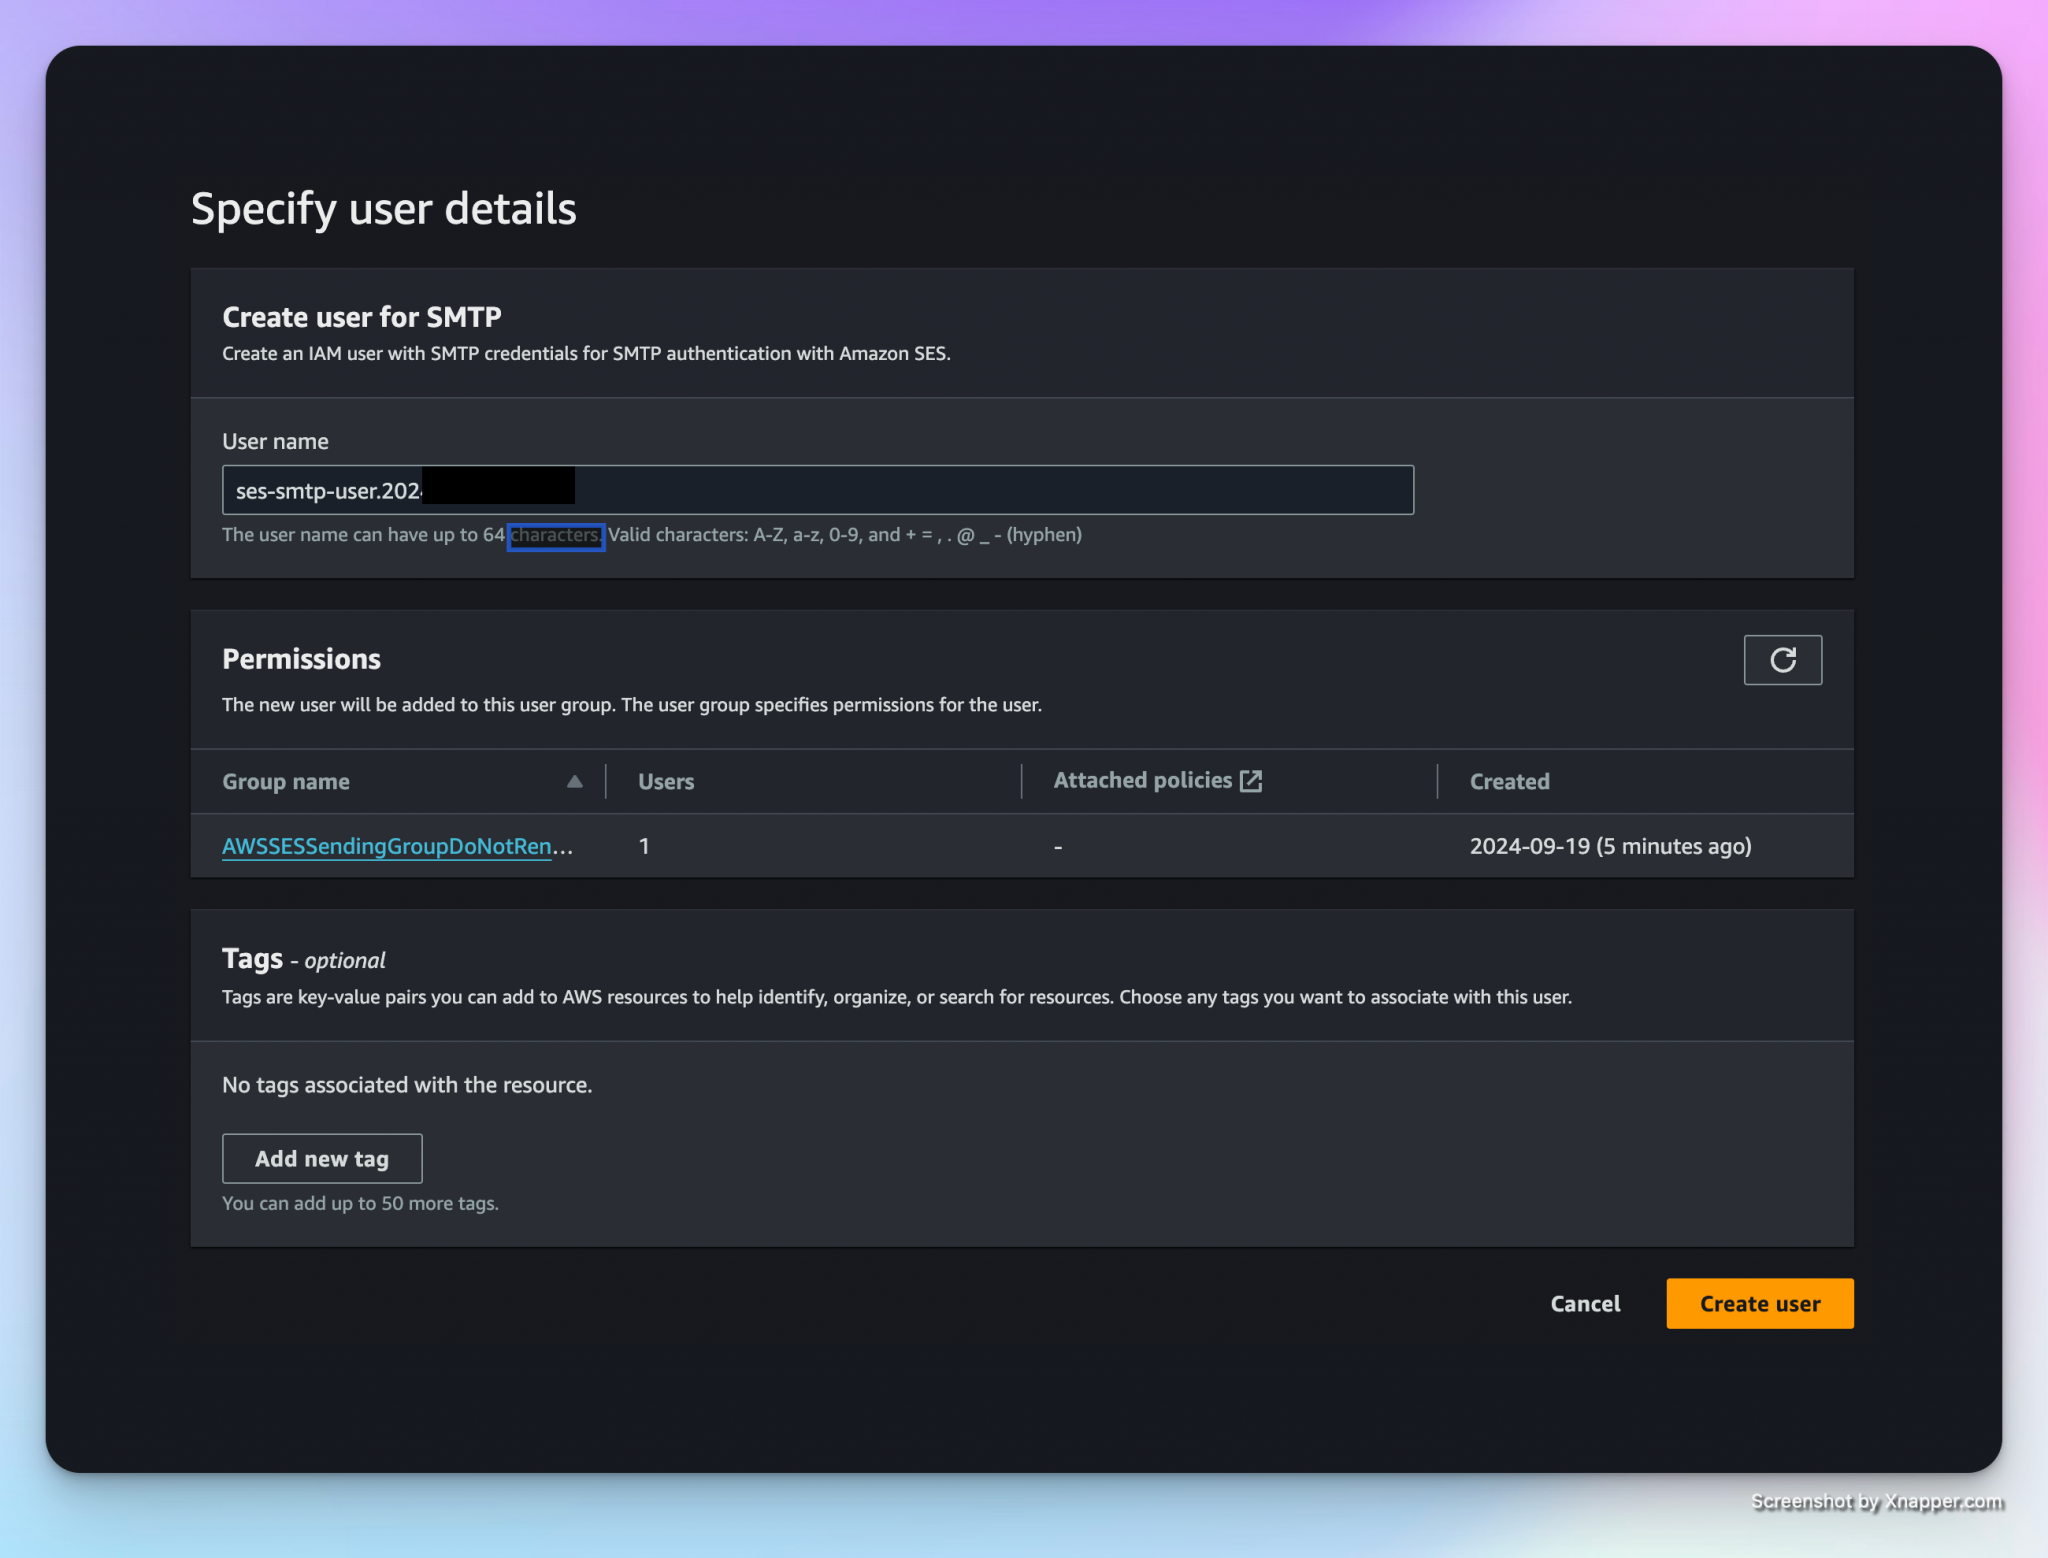Click the refresh icon in Permissions
Screen dimensions: 2048x1558
point(1782,660)
